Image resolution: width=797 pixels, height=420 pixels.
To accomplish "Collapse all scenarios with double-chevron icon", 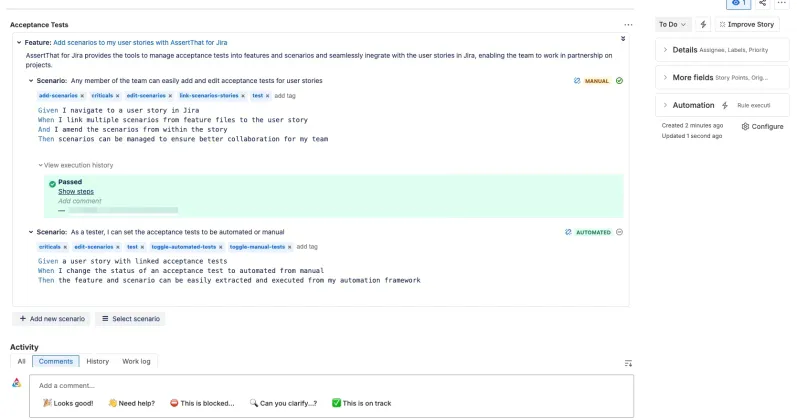I will coord(623,39).
